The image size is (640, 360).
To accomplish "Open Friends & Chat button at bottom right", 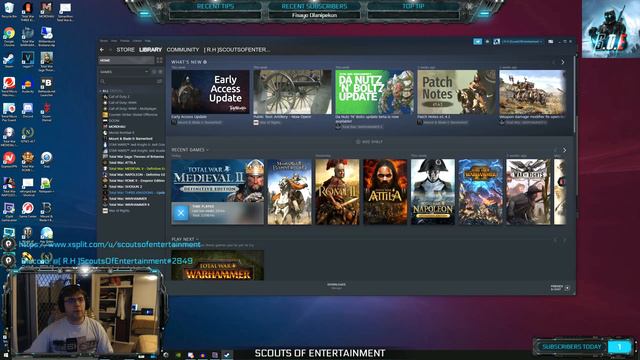I will [x=560, y=288].
